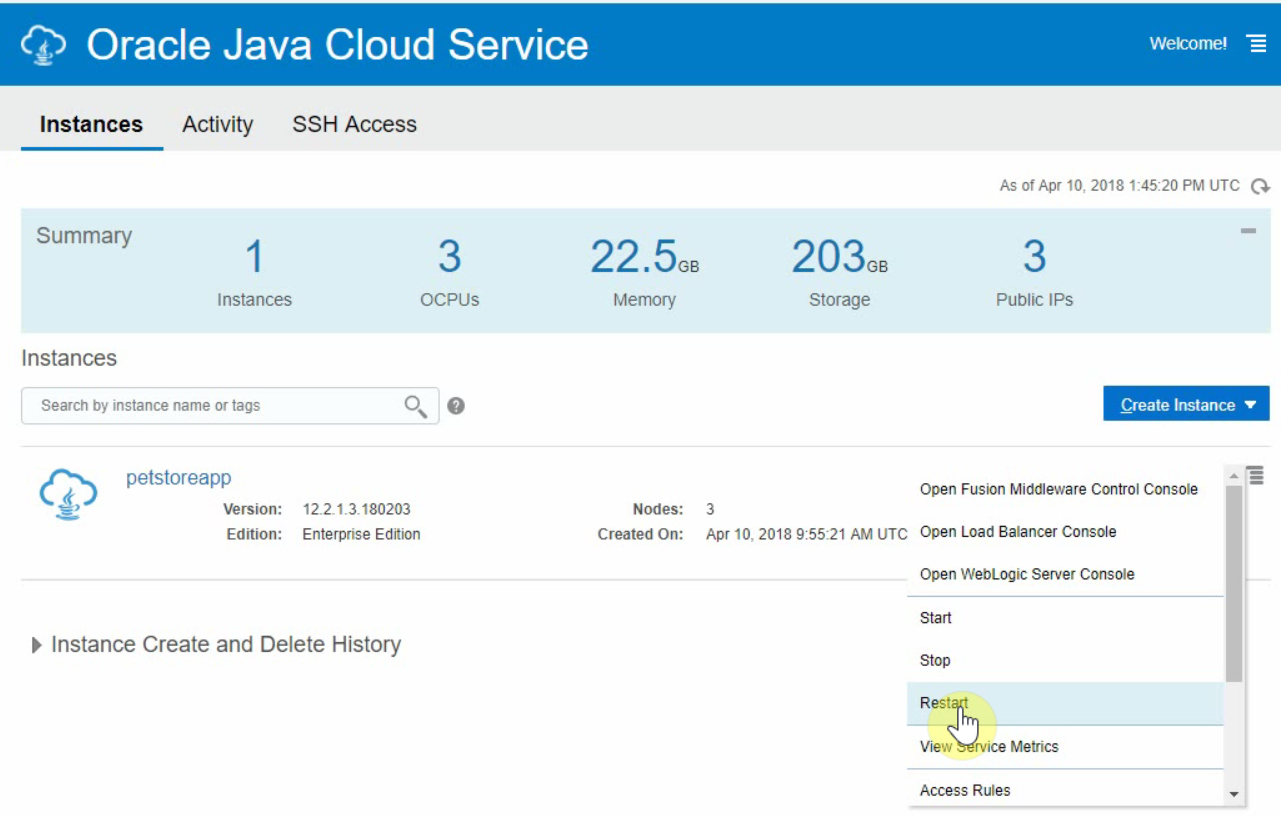1281x816 pixels.
Task: Click the Instances summary count
Action: point(254,258)
